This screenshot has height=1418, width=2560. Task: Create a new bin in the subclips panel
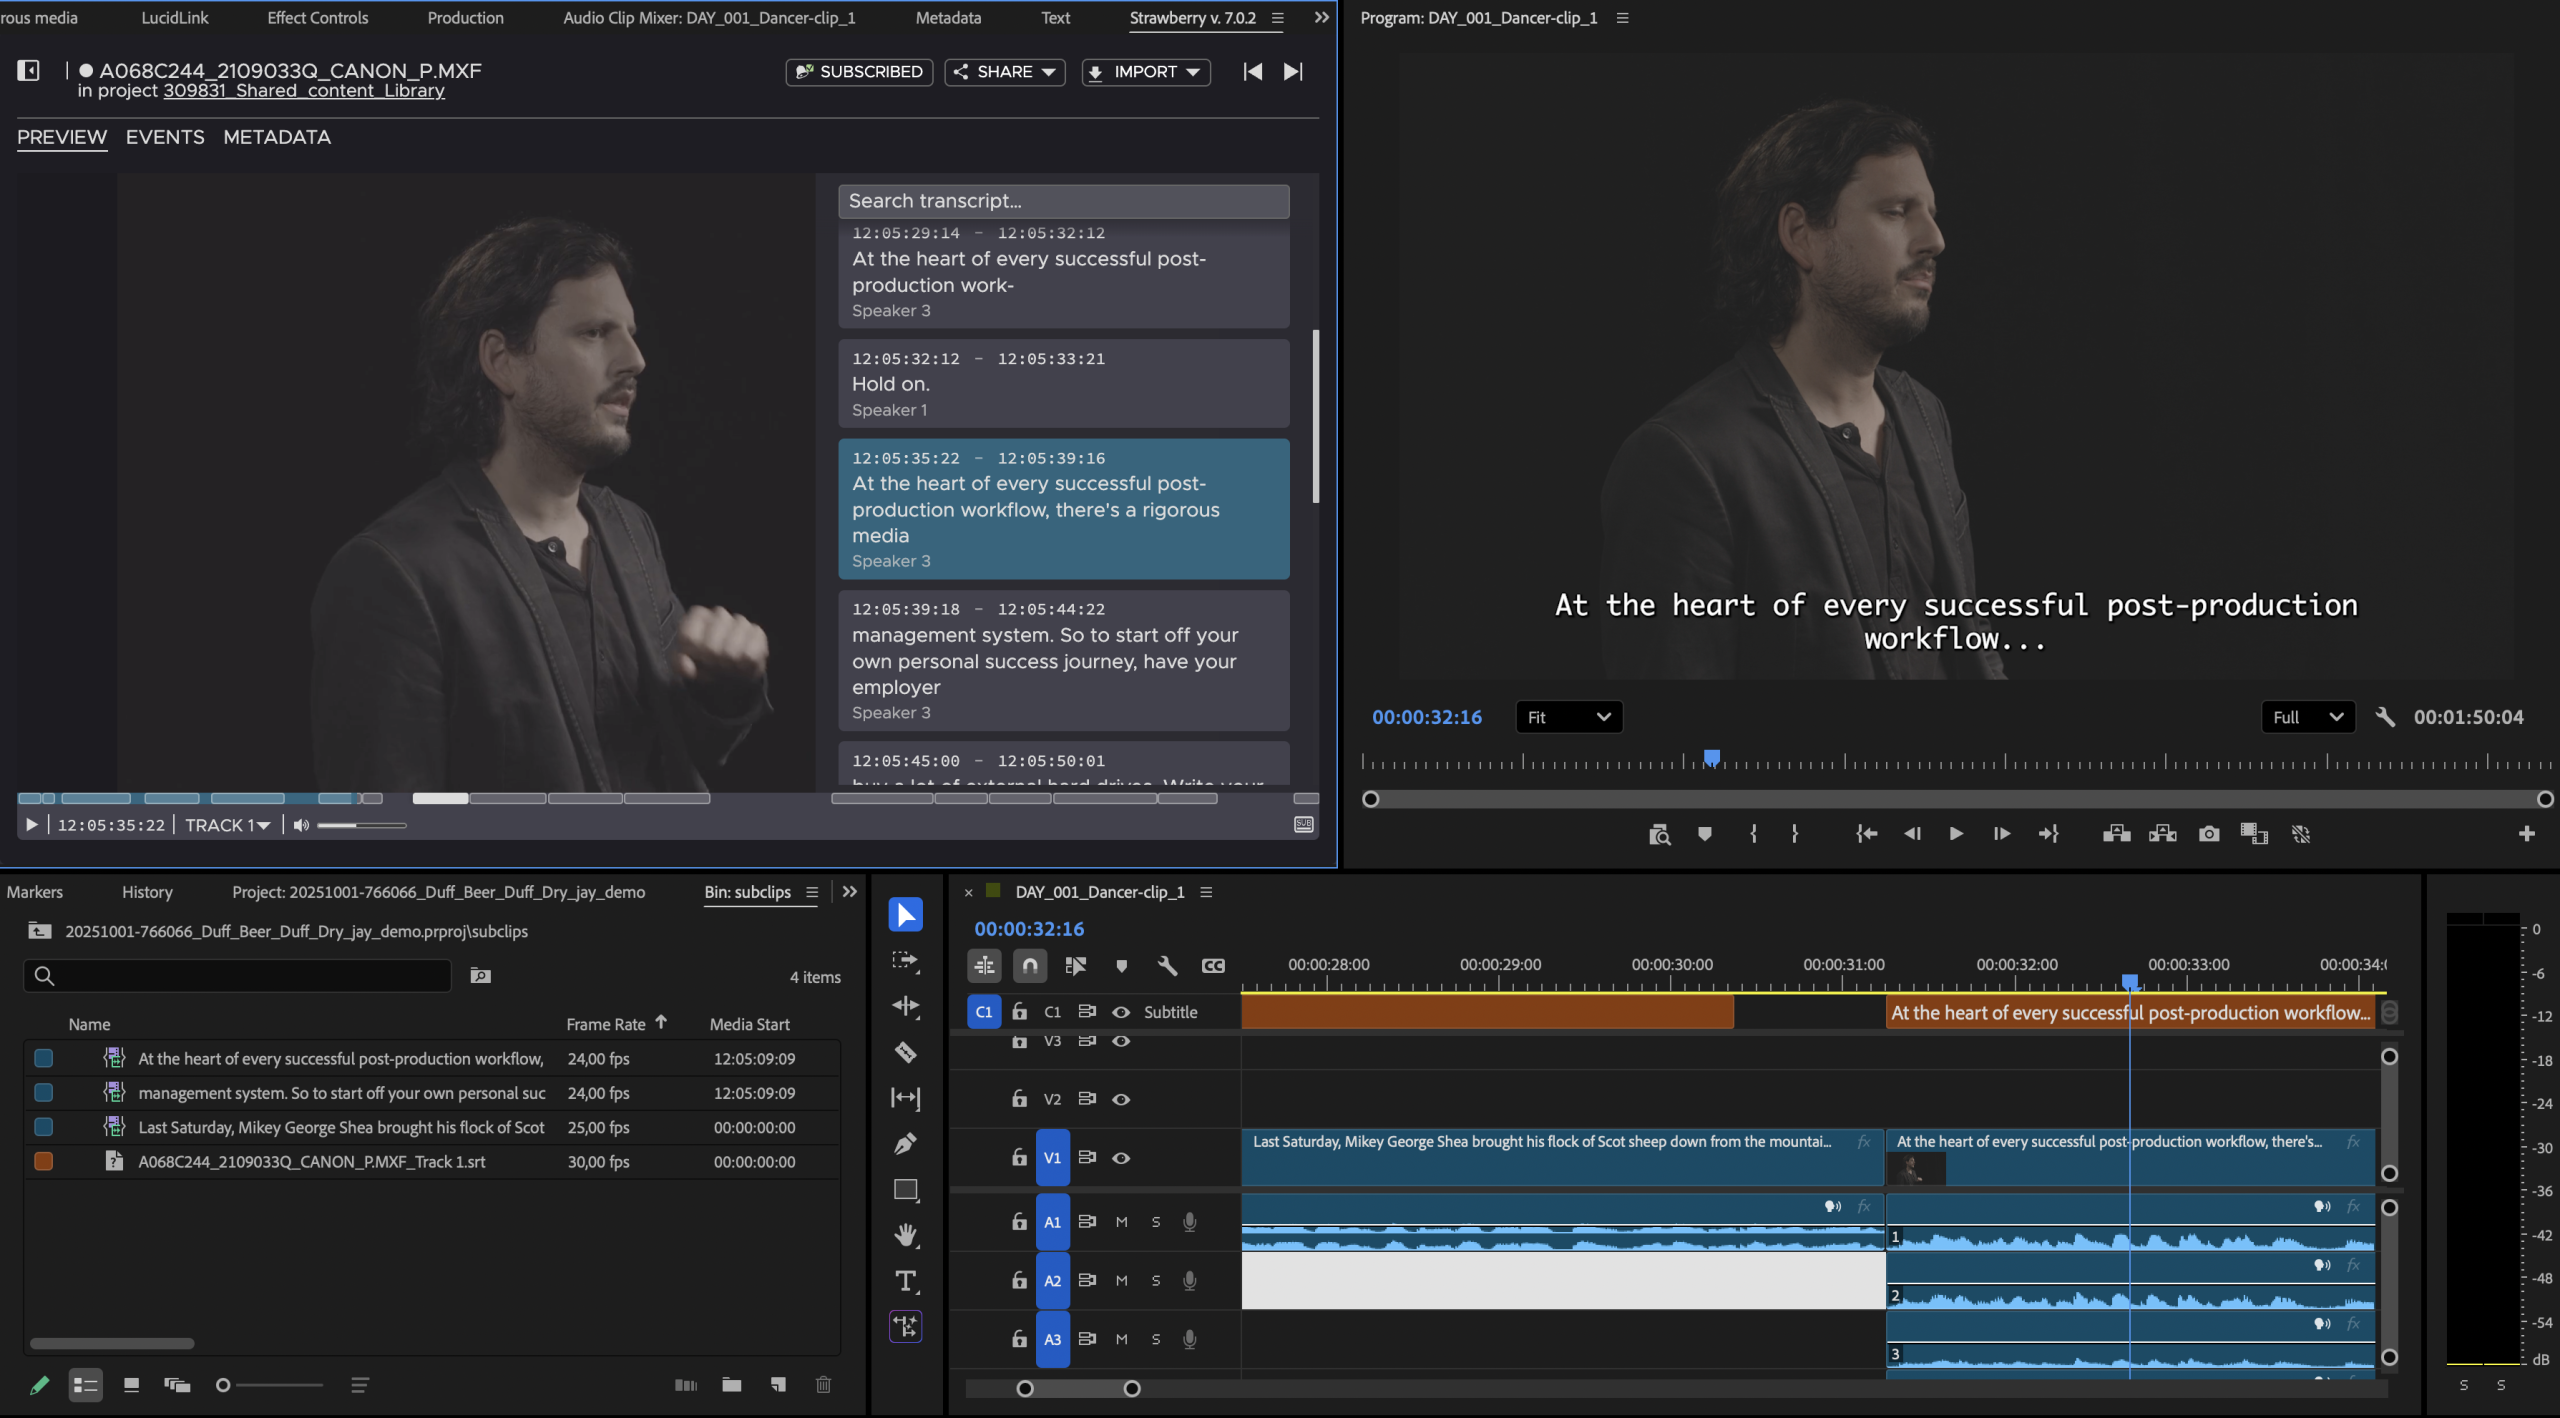[x=732, y=1385]
